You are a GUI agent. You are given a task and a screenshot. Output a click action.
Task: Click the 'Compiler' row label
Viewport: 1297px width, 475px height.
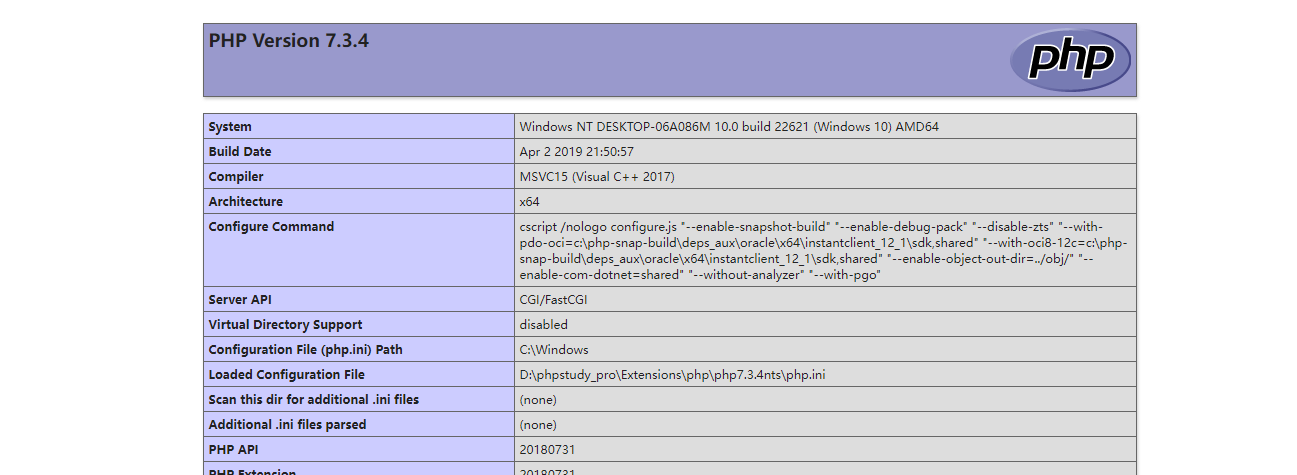tap(236, 177)
